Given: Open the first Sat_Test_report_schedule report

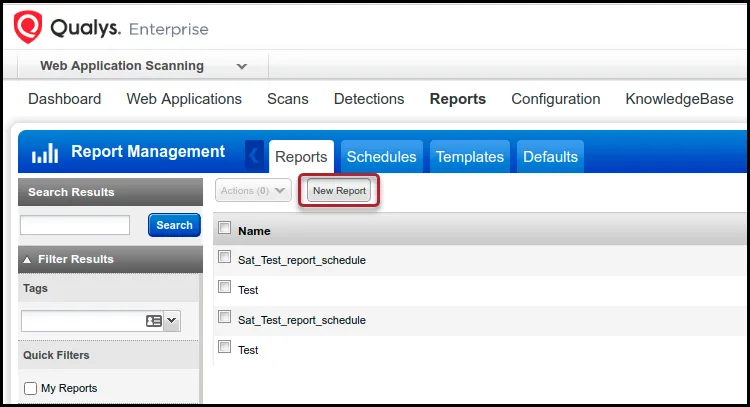Looking at the screenshot, I should [302, 260].
